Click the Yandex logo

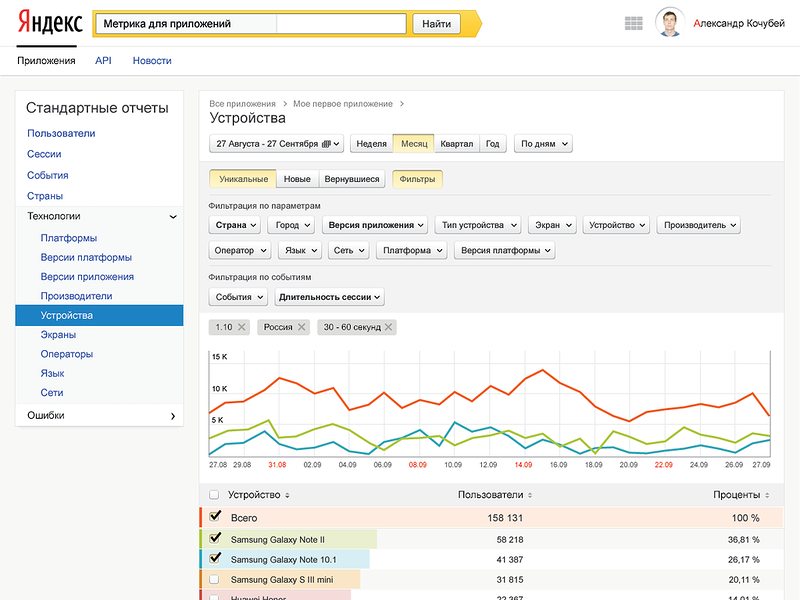49,24
